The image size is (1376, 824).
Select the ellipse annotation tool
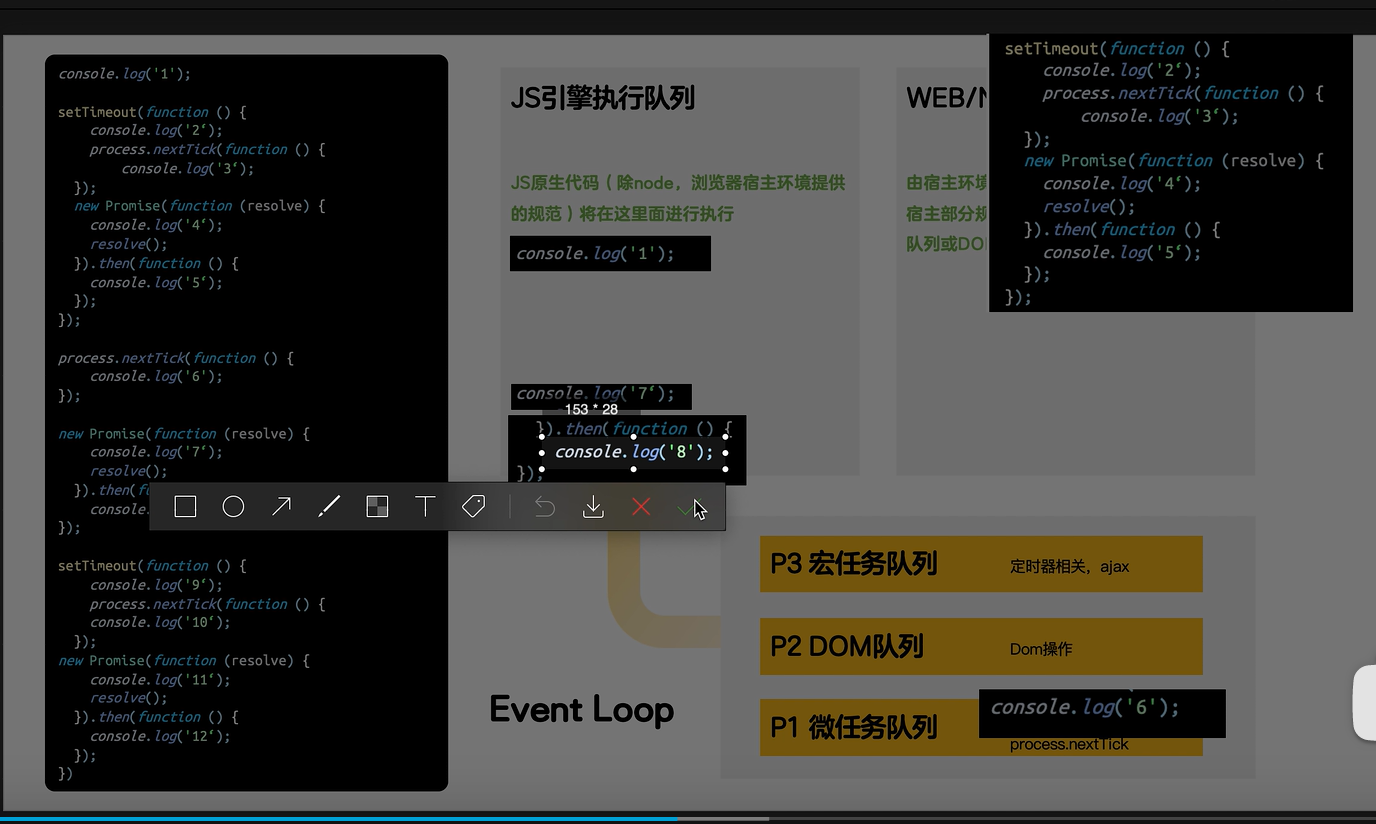233,507
